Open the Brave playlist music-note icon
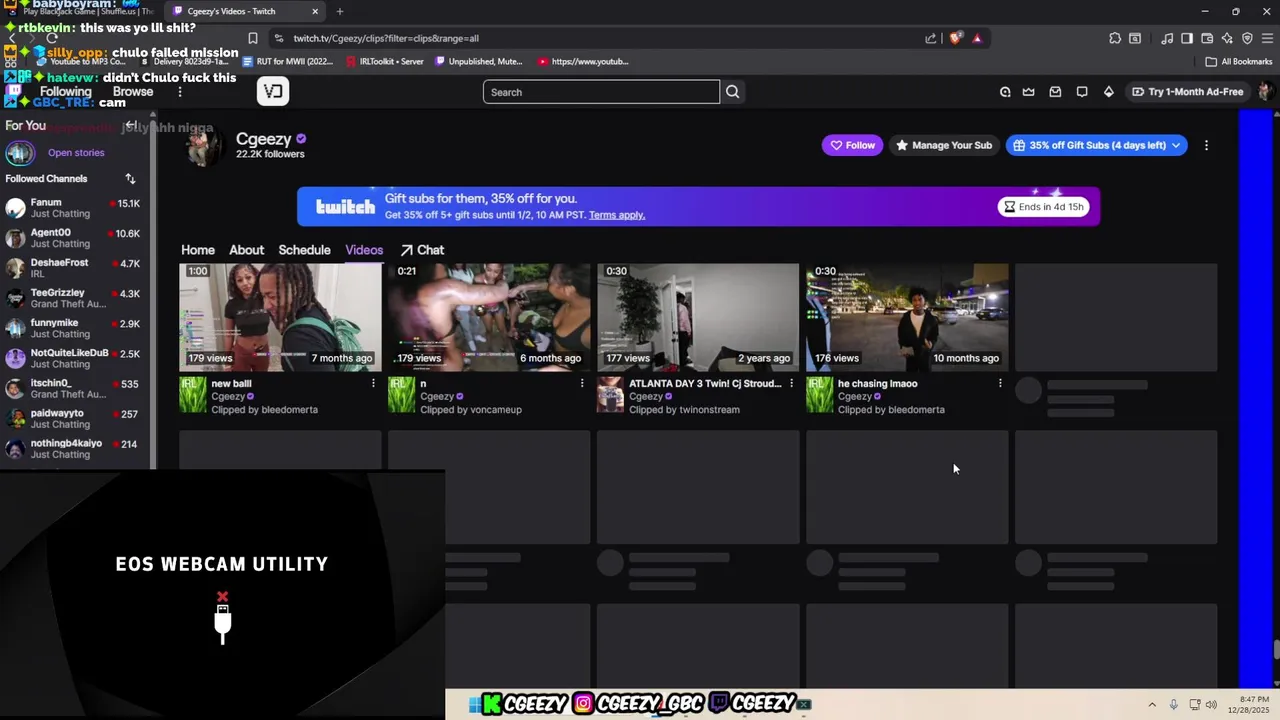The height and width of the screenshot is (720, 1280). point(1167,38)
